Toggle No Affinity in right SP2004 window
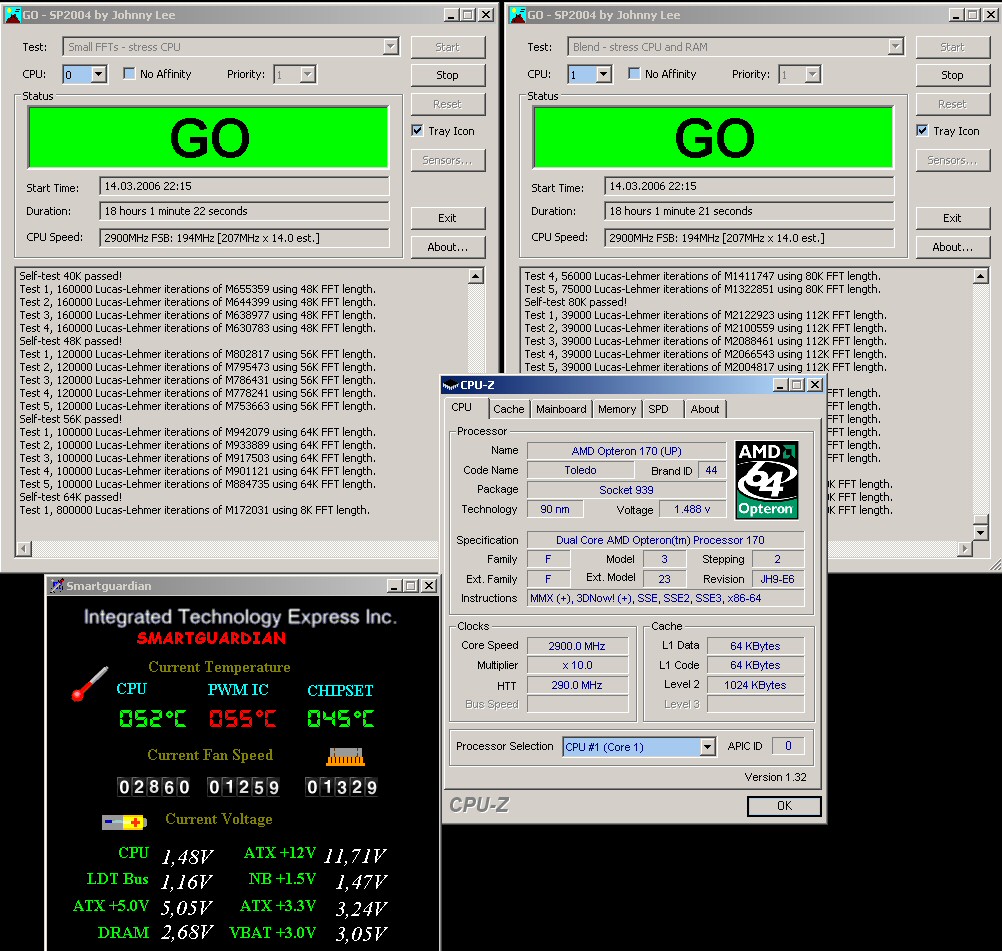Screen dimensions: 1002x951 [634, 73]
